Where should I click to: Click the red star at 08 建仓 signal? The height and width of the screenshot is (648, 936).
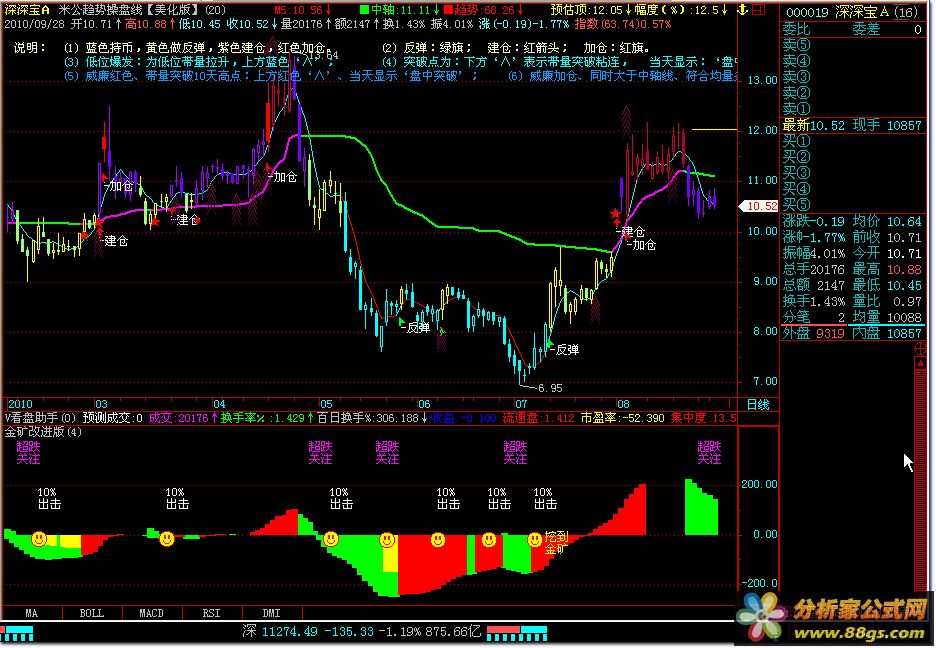(615, 213)
